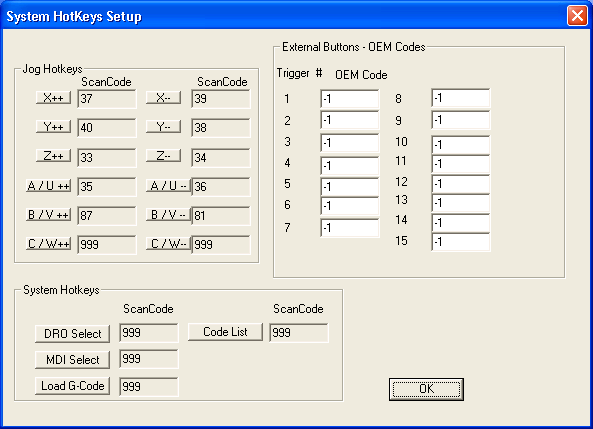
Task: Select the C / W-- button
Action: coord(168,244)
